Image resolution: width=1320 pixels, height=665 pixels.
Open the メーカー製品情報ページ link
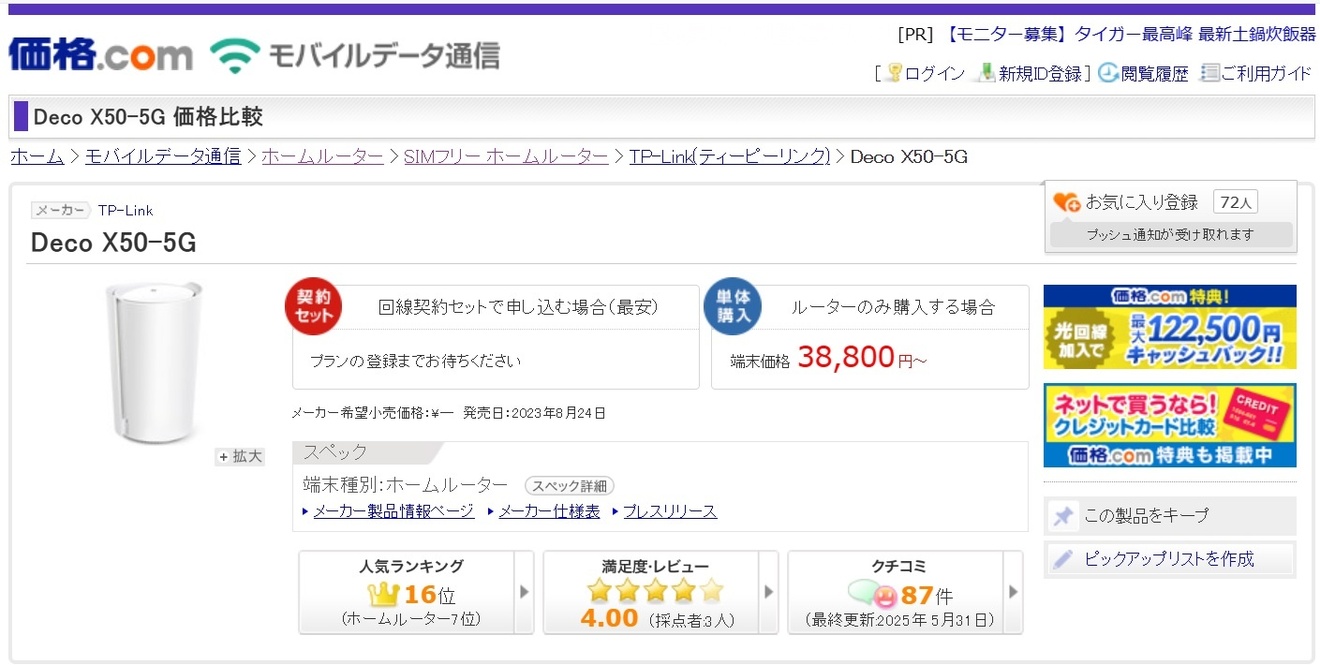[x=394, y=511]
